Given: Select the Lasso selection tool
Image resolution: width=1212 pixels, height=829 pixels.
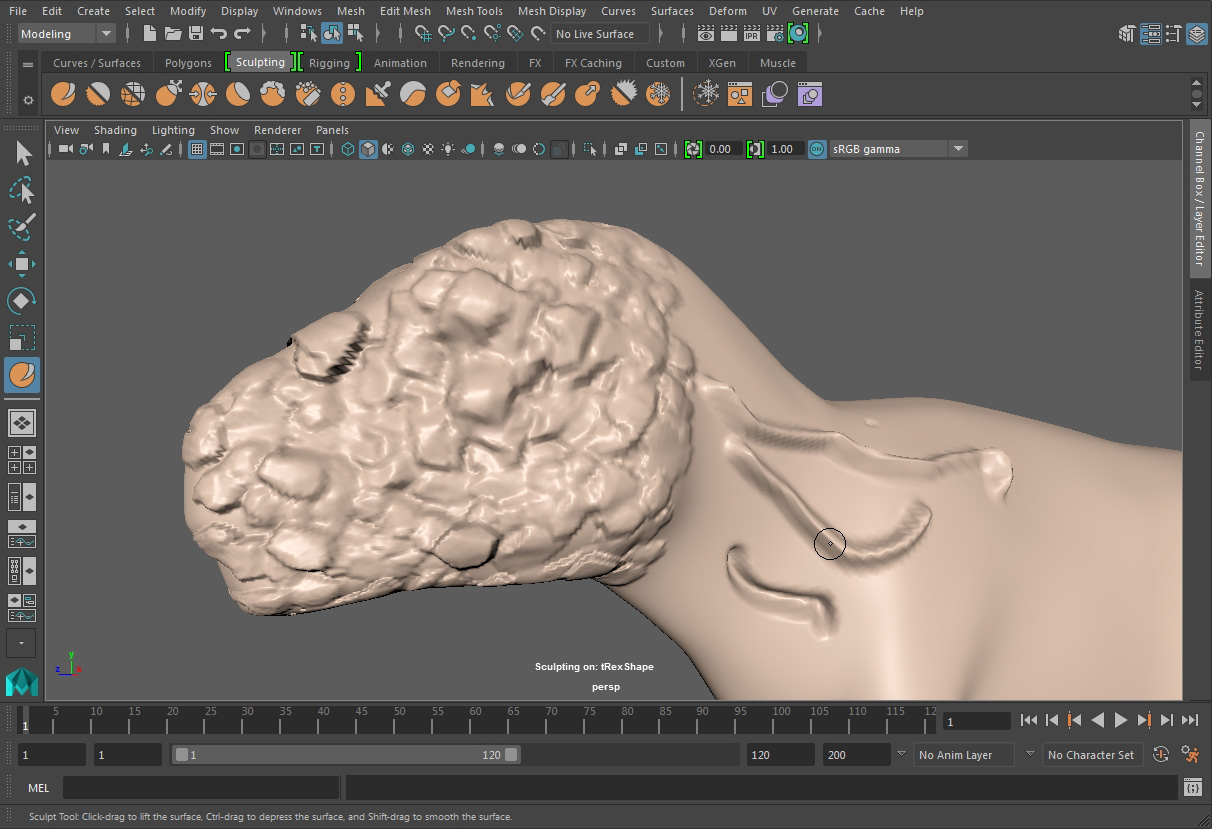Looking at the screenshot, I should pos(22,190).
